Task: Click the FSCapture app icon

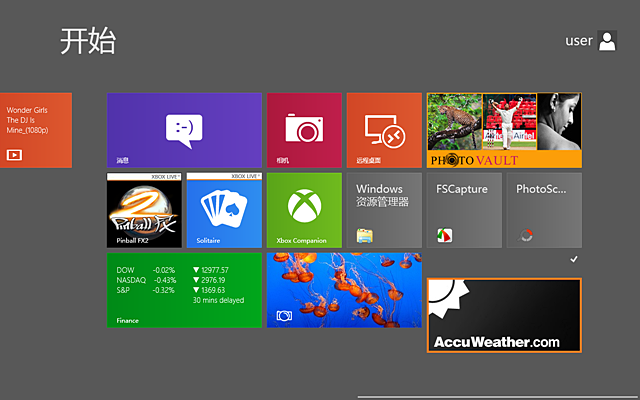Action: tap(444, 236)
